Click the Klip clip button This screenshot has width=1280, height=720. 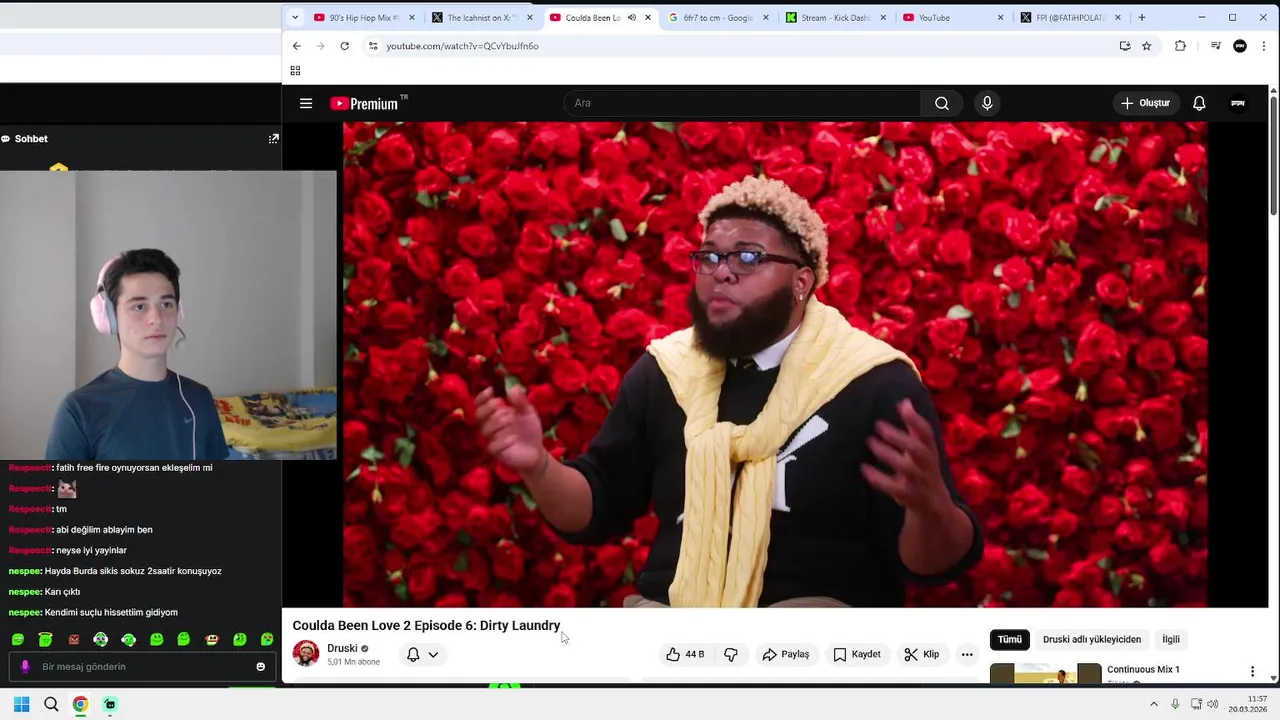[922, 654]
